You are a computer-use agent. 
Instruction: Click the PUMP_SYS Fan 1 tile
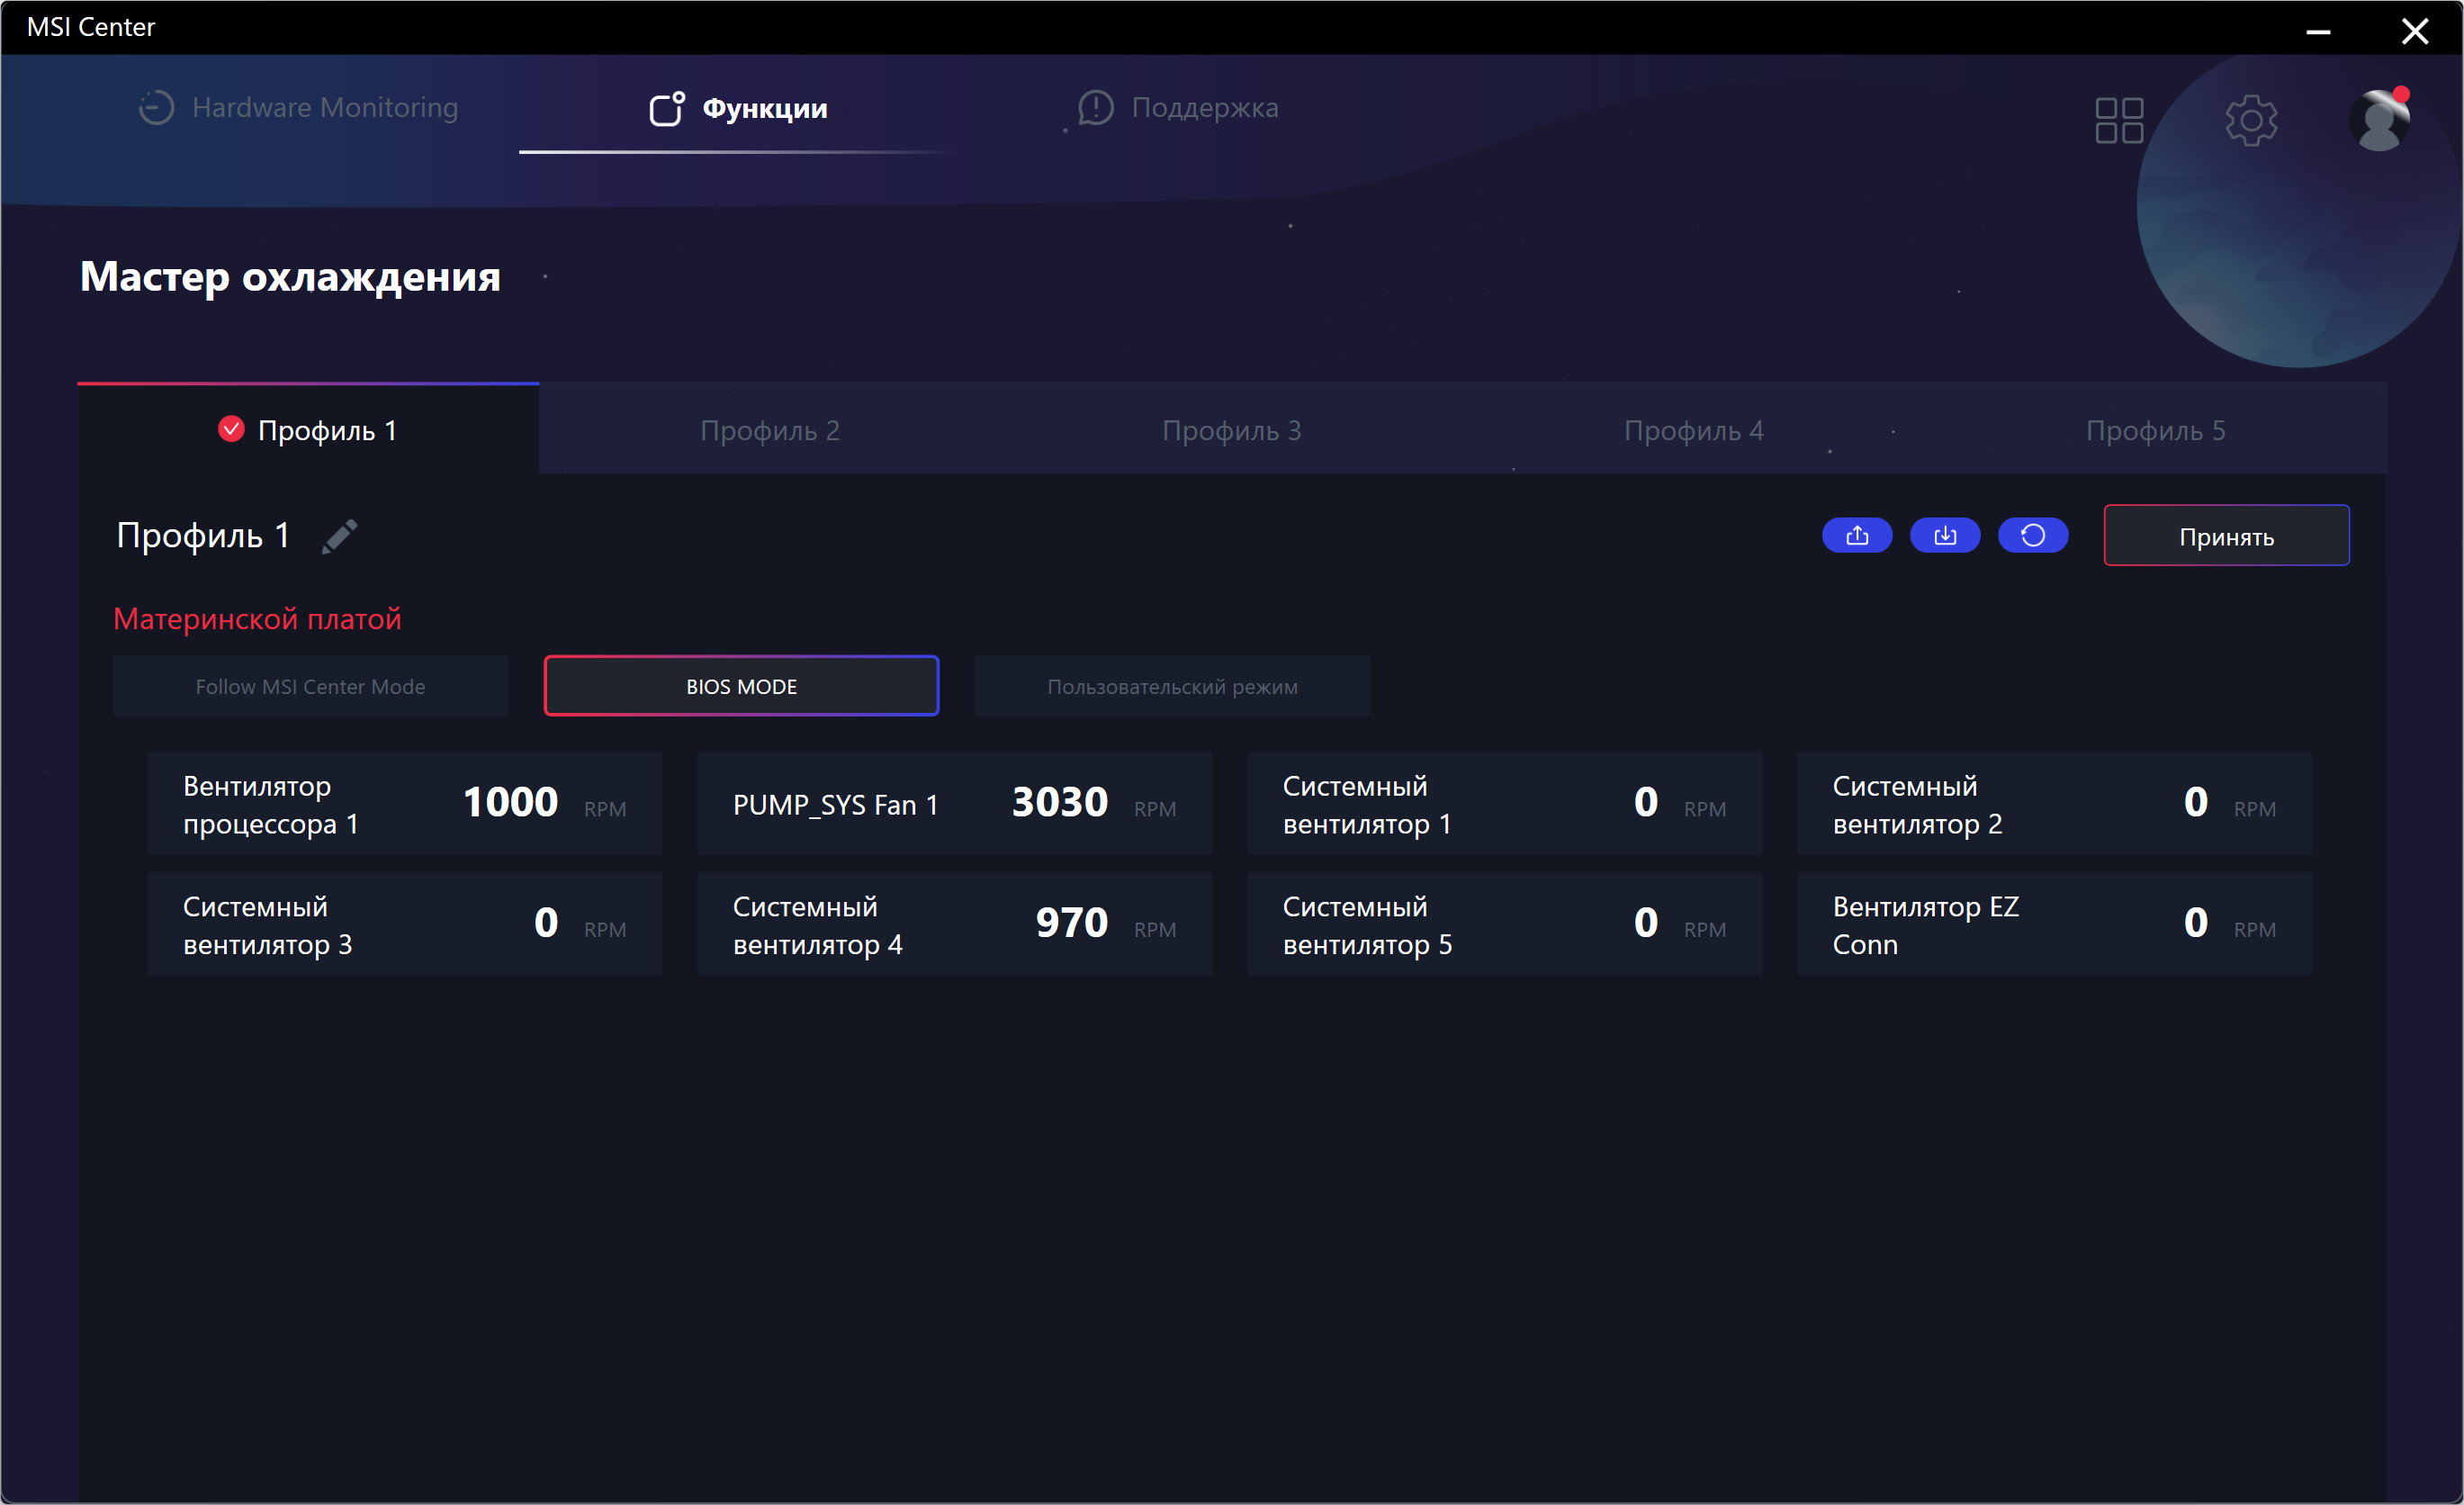point(954,804)
